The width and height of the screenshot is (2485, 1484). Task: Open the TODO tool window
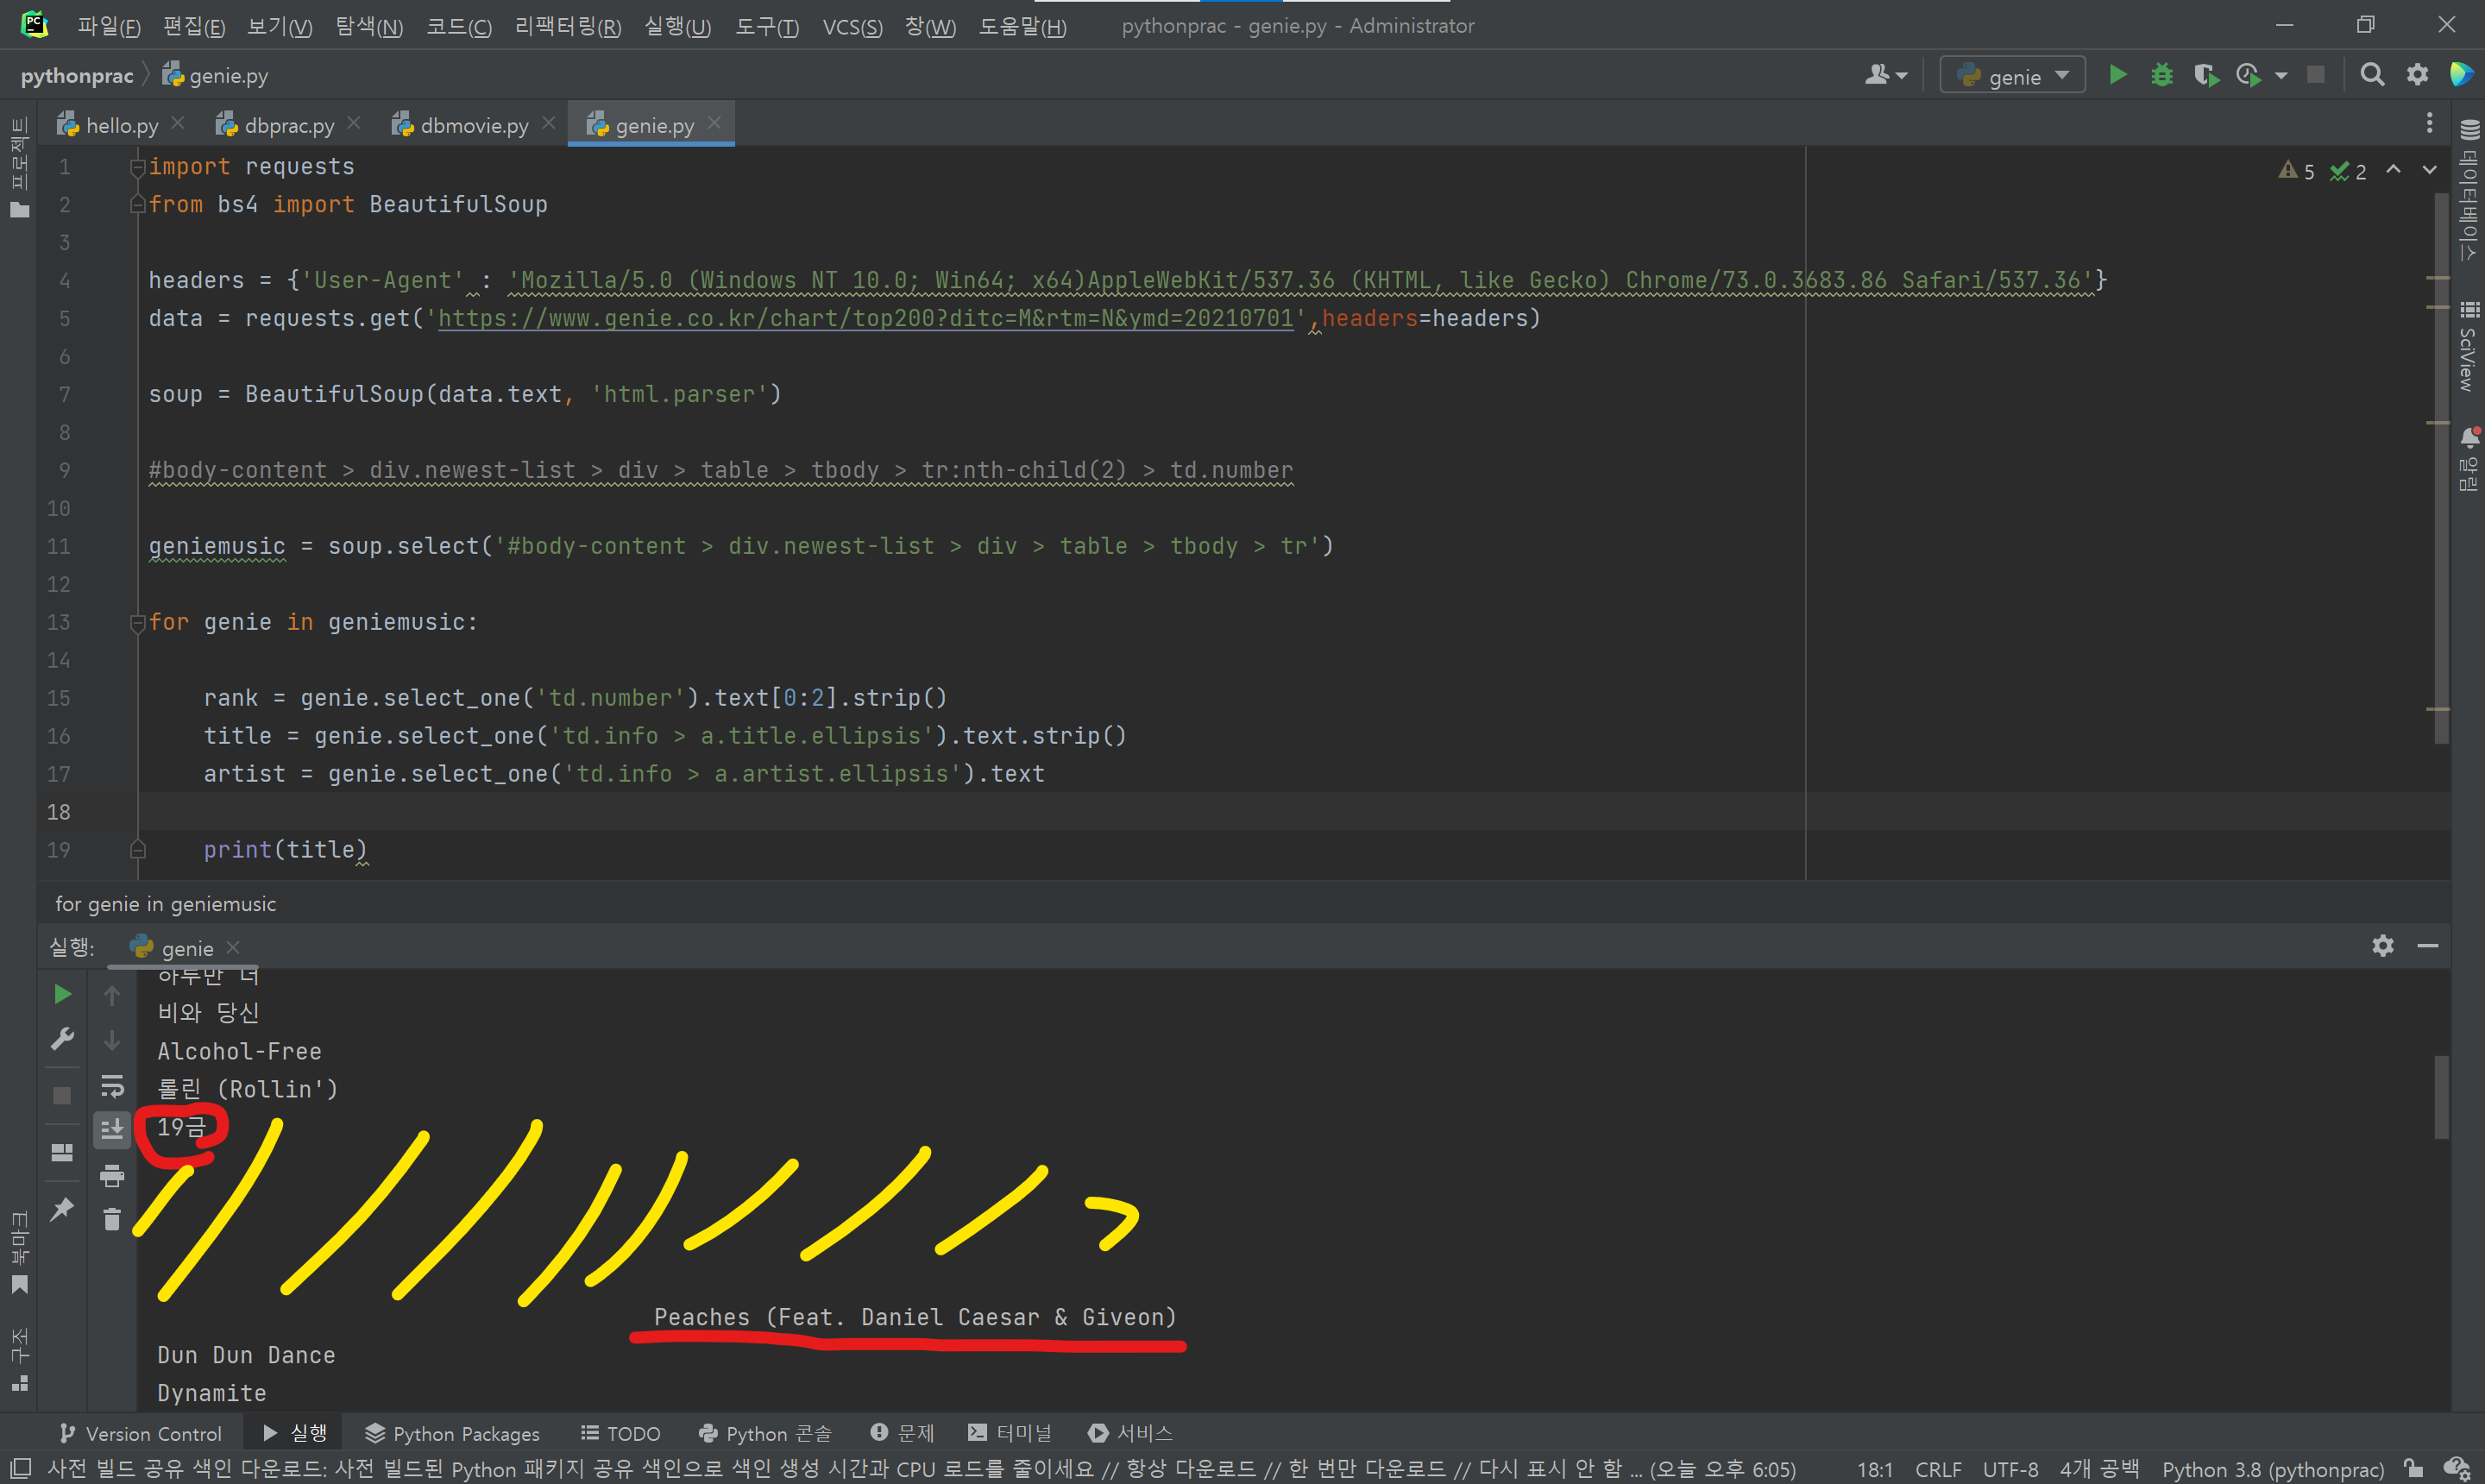pyautogui.click(x=621, y=1433)
